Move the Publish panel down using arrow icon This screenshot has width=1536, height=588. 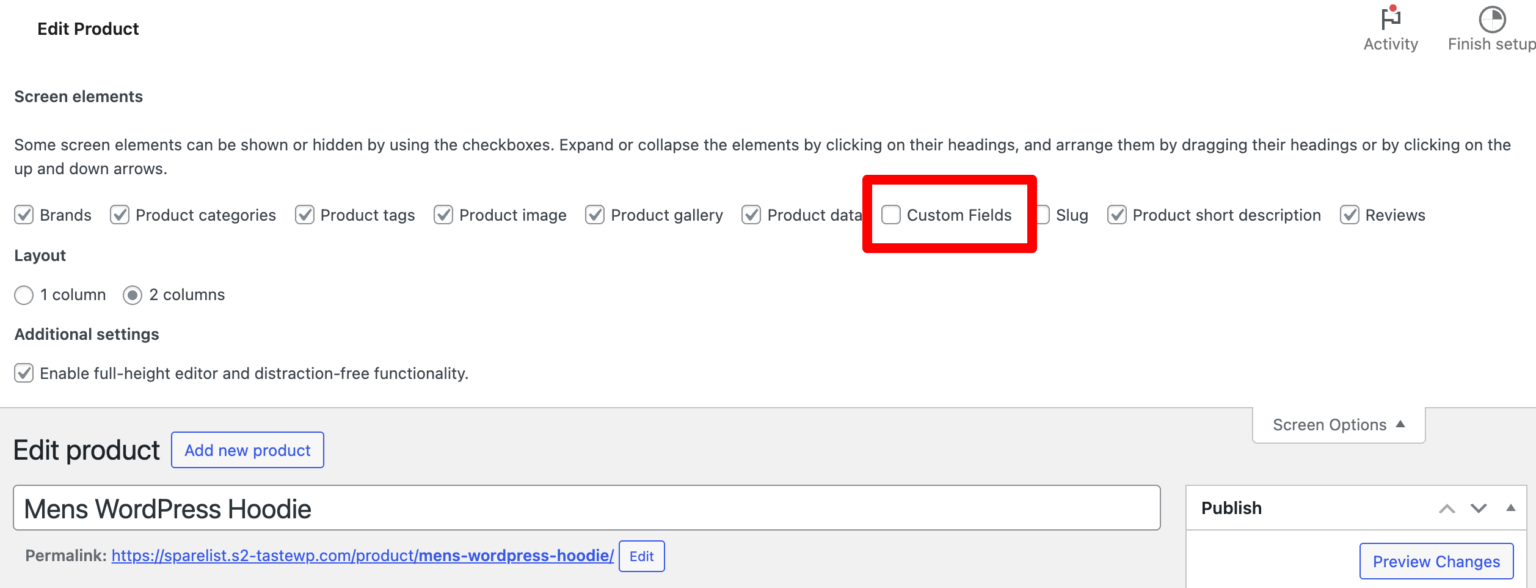[1479, 508]
